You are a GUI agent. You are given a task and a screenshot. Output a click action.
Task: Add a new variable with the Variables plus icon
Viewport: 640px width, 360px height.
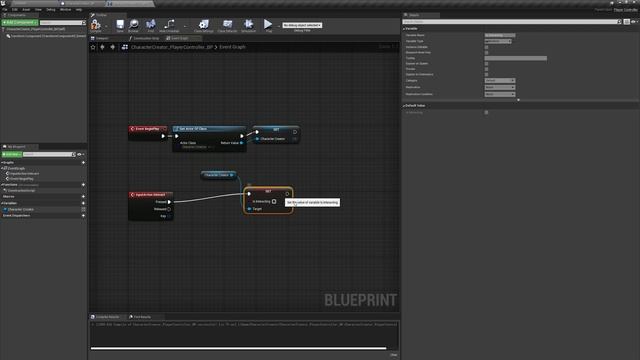[x=83, y=203]
